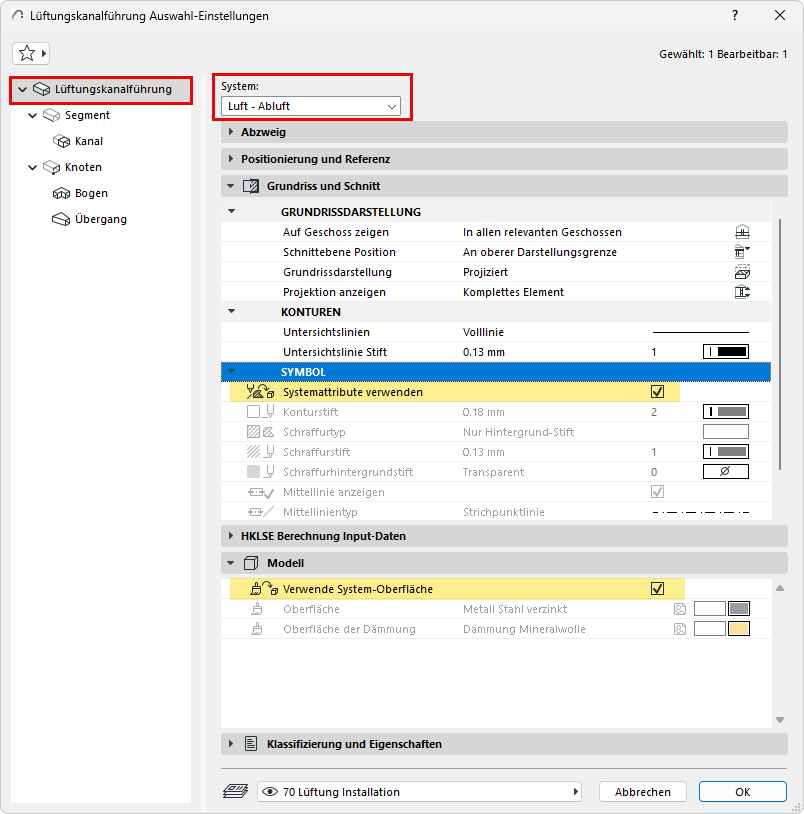Screen dimensions: 804x814
Task: Expand the Abzweig panel
Action: (x=231, y=132)
